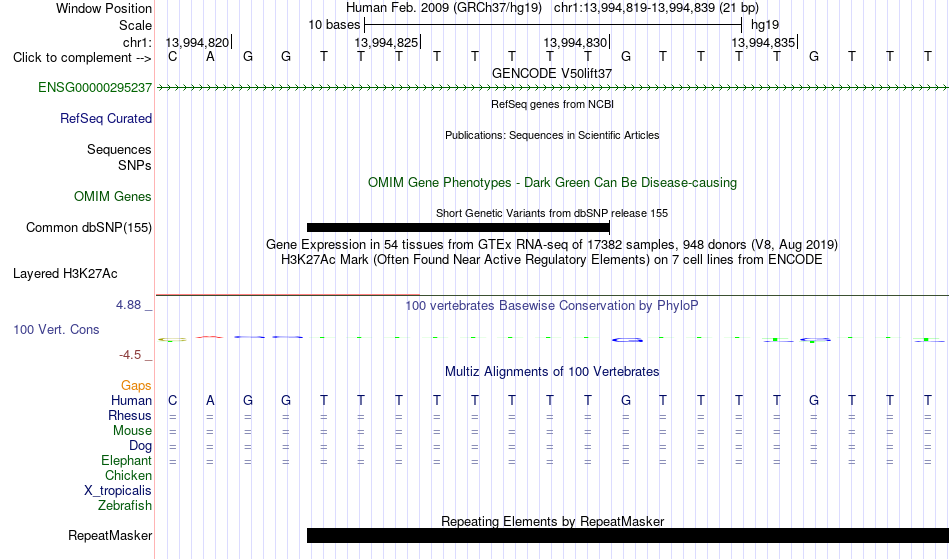The width and height of the screenshot is (950, 559).
Task: Click the 'Click to complement -->' label
Action: (x=82, y=58)
